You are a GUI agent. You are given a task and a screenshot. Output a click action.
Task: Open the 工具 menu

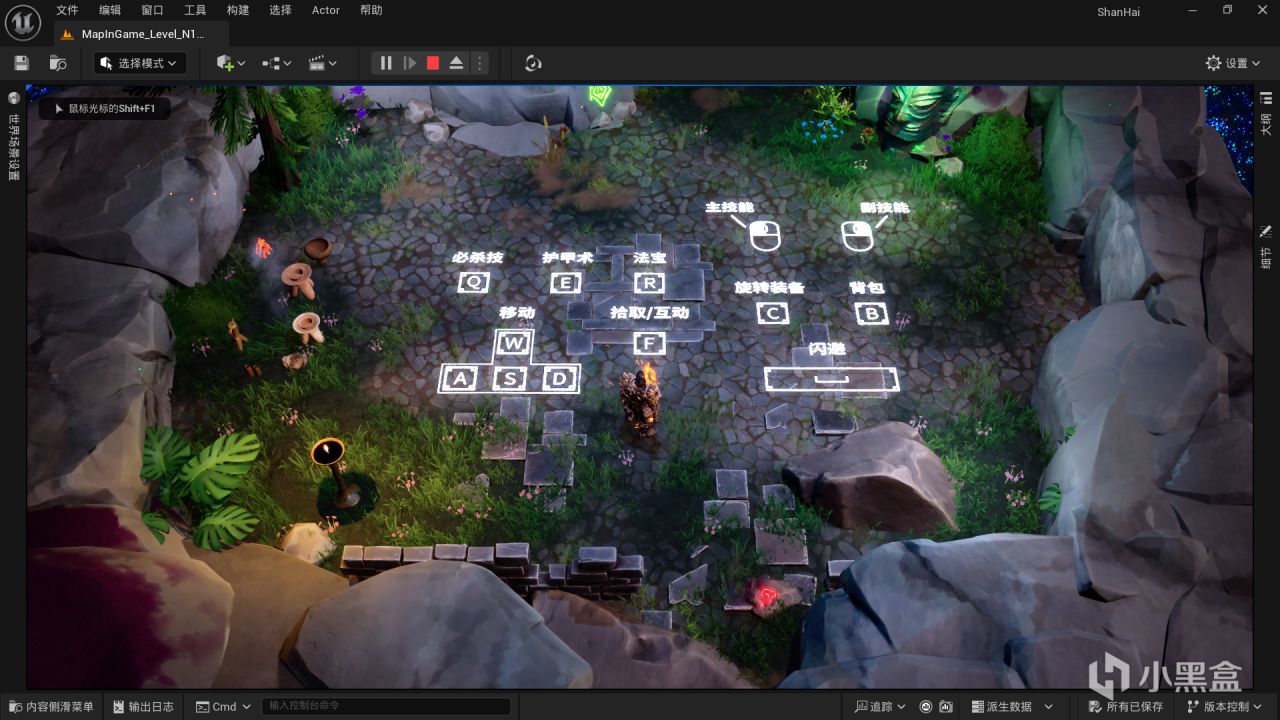(x=195, y=10)
